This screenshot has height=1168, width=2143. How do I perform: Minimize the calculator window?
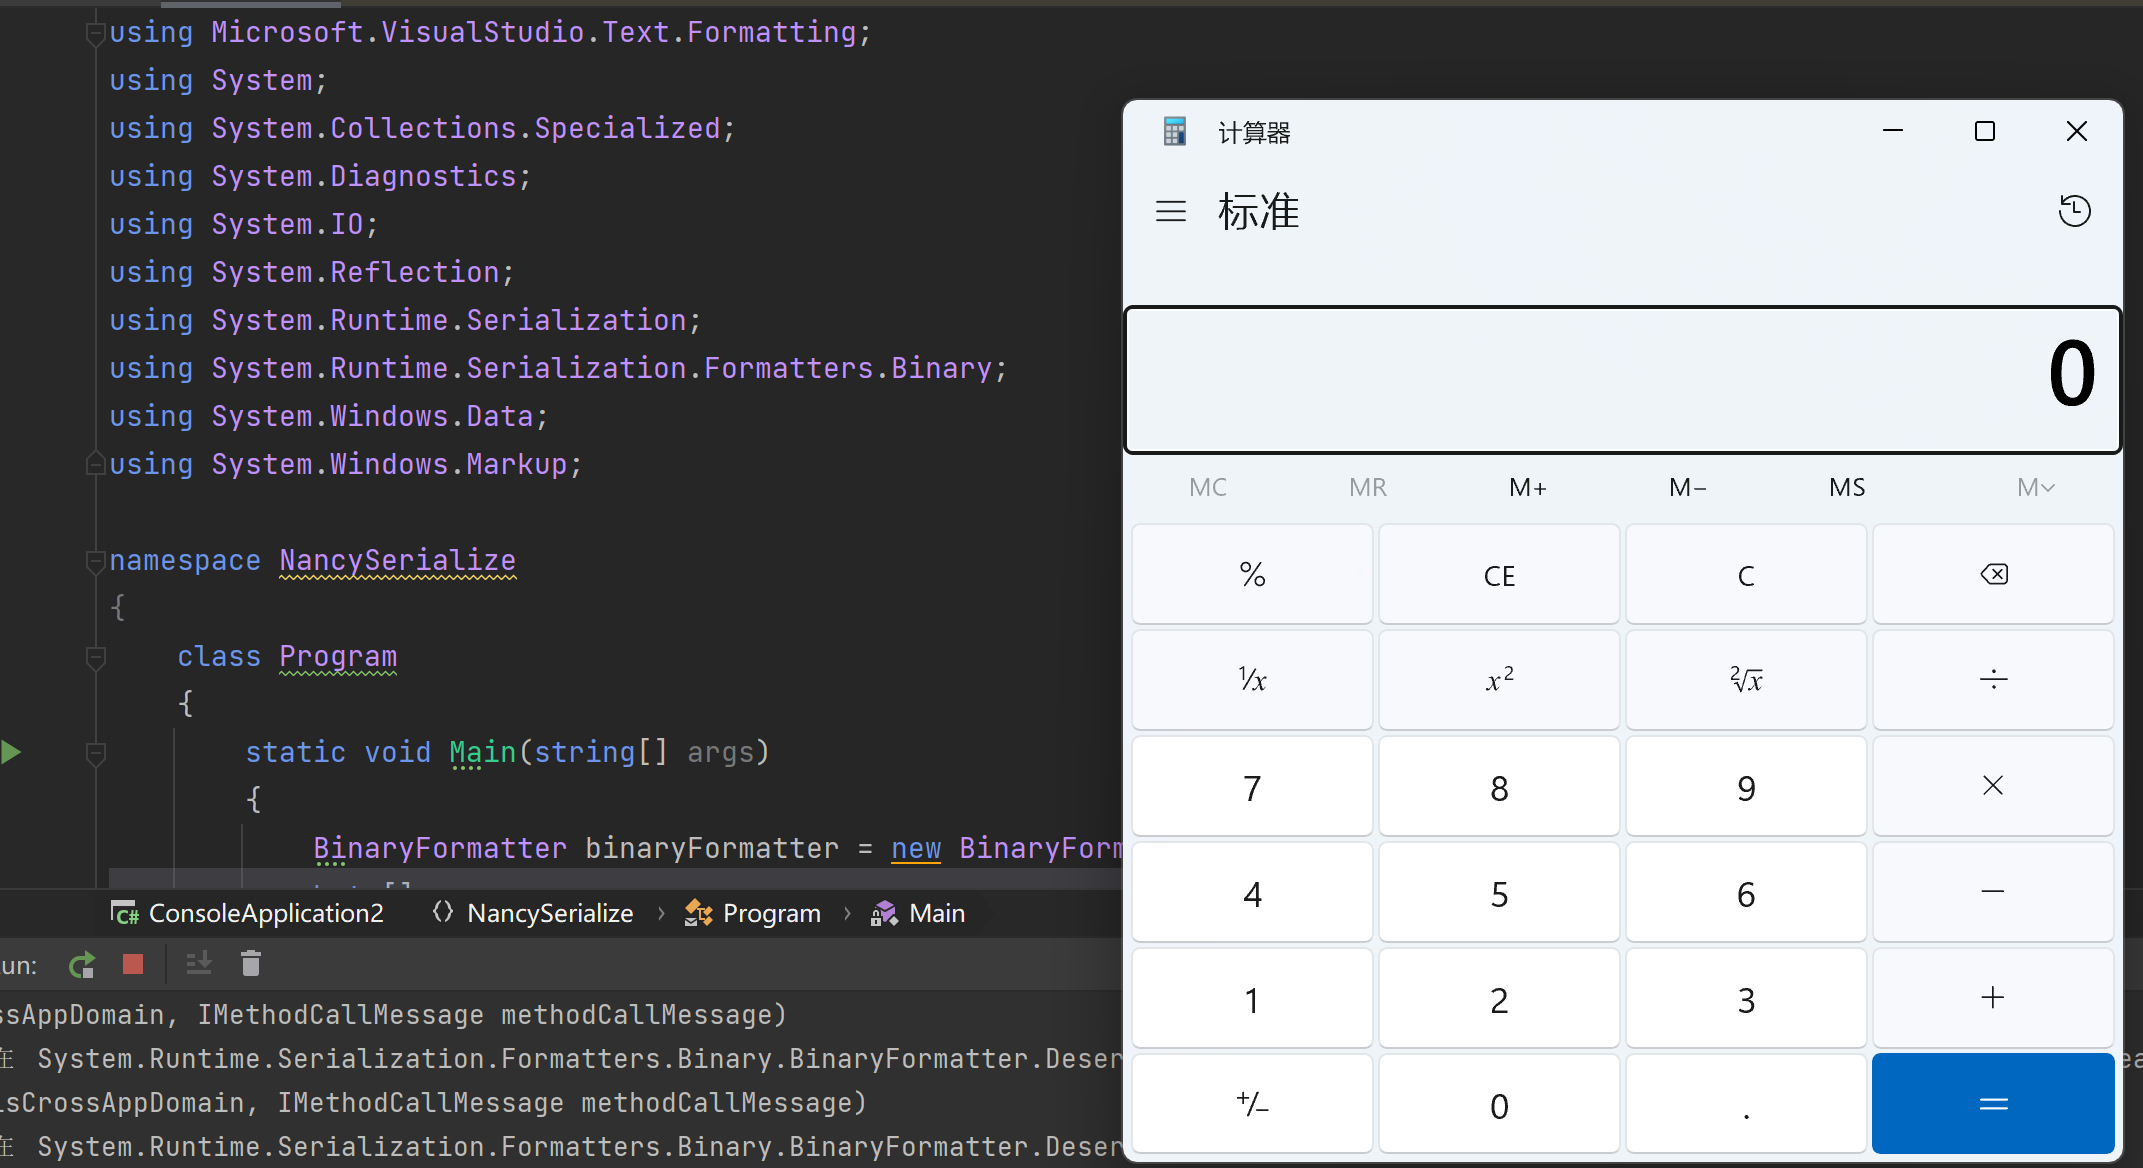click(1893, 131)
